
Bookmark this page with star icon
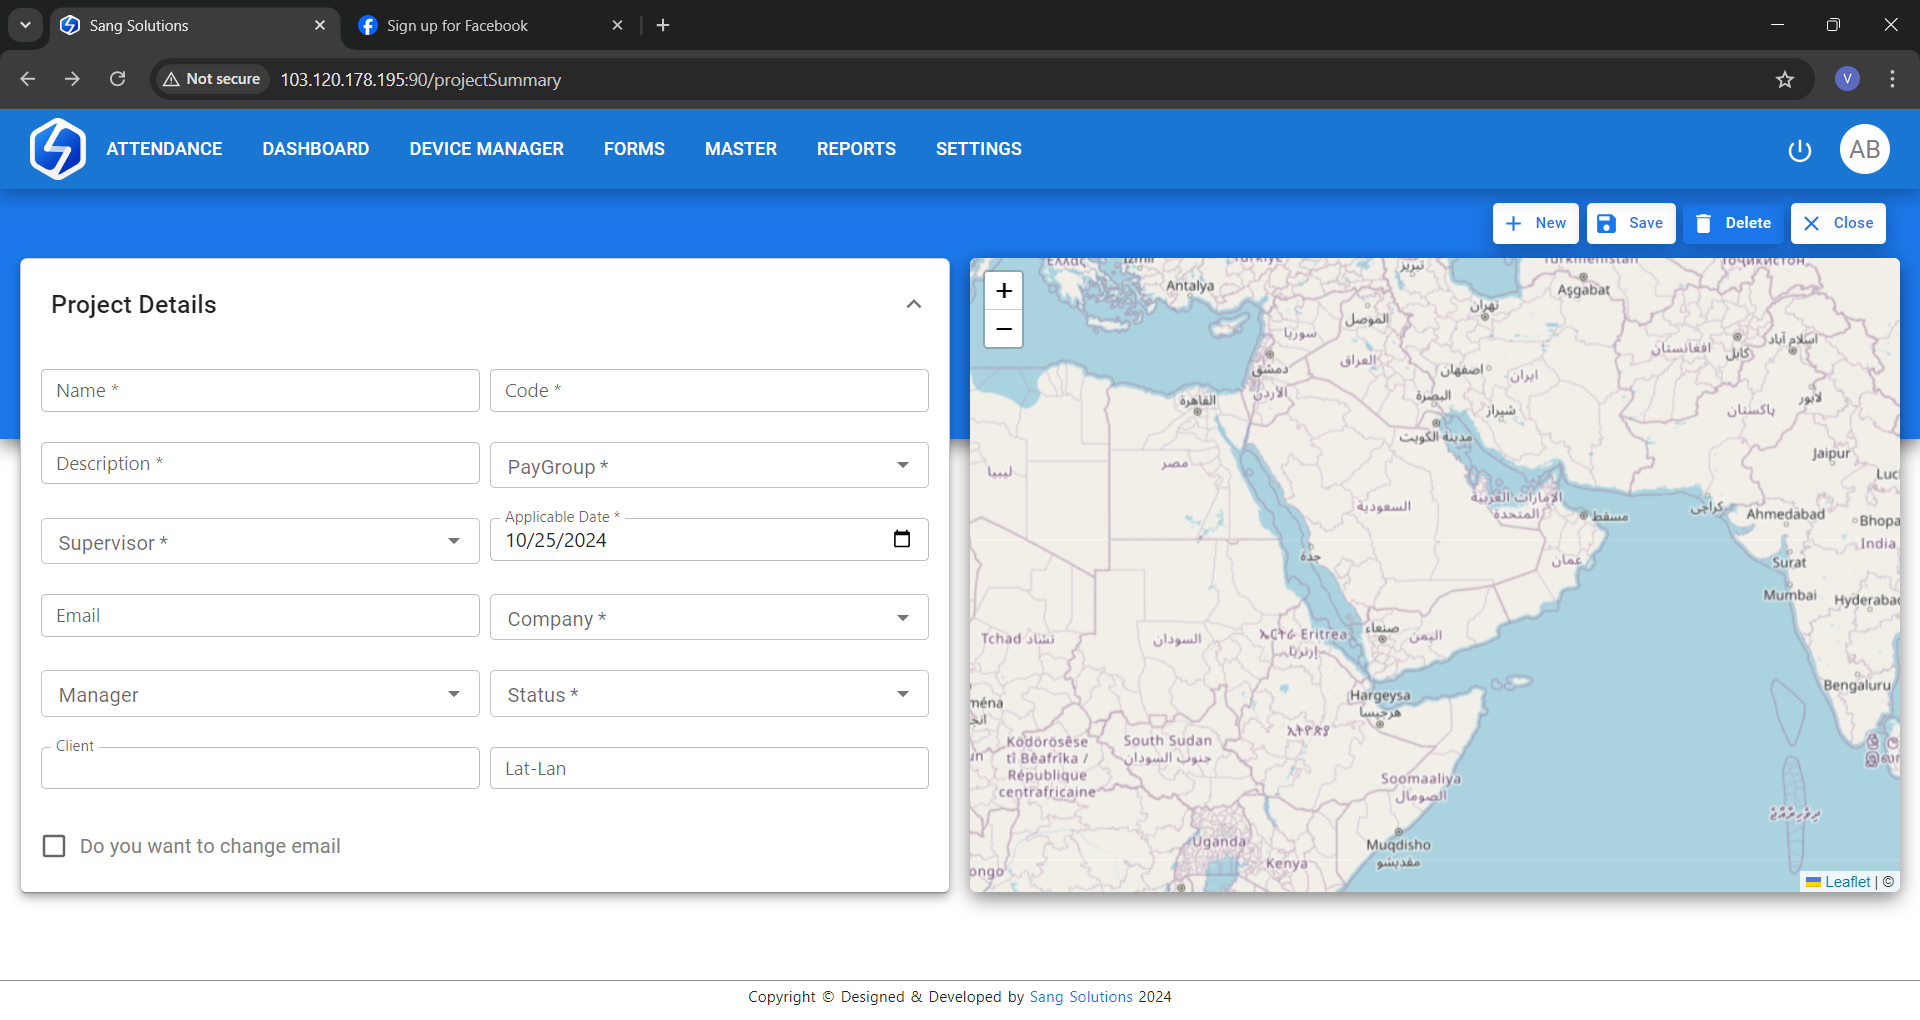[1785, 79]
